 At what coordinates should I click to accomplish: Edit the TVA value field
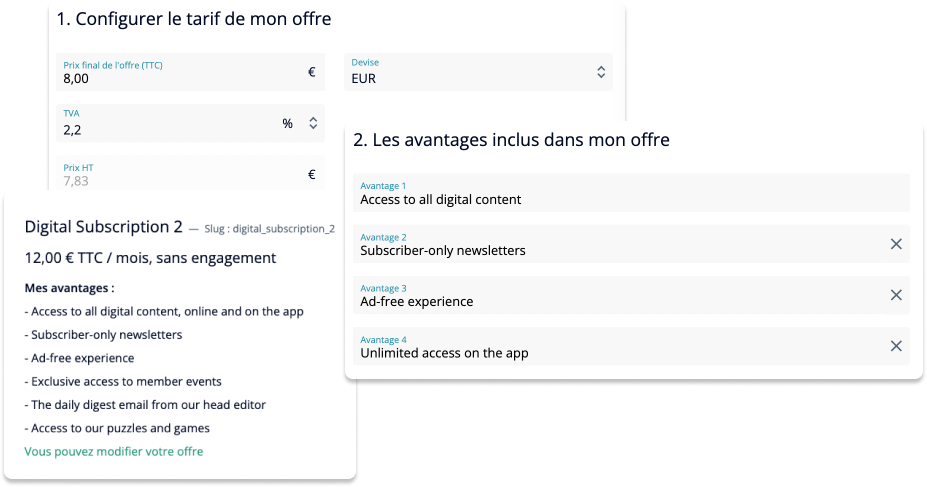190,123
